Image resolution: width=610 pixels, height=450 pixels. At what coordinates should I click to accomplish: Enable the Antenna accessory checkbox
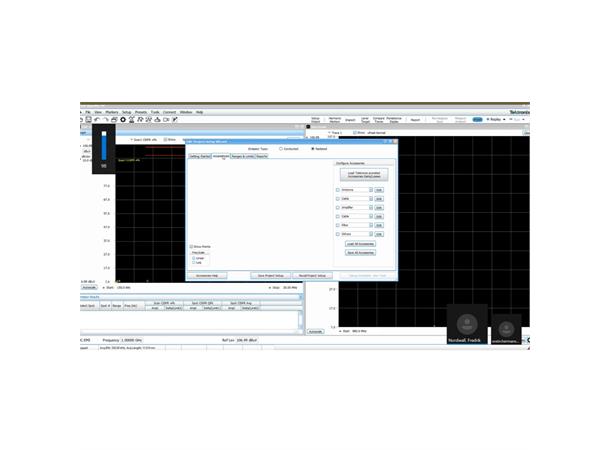(338, 189)
